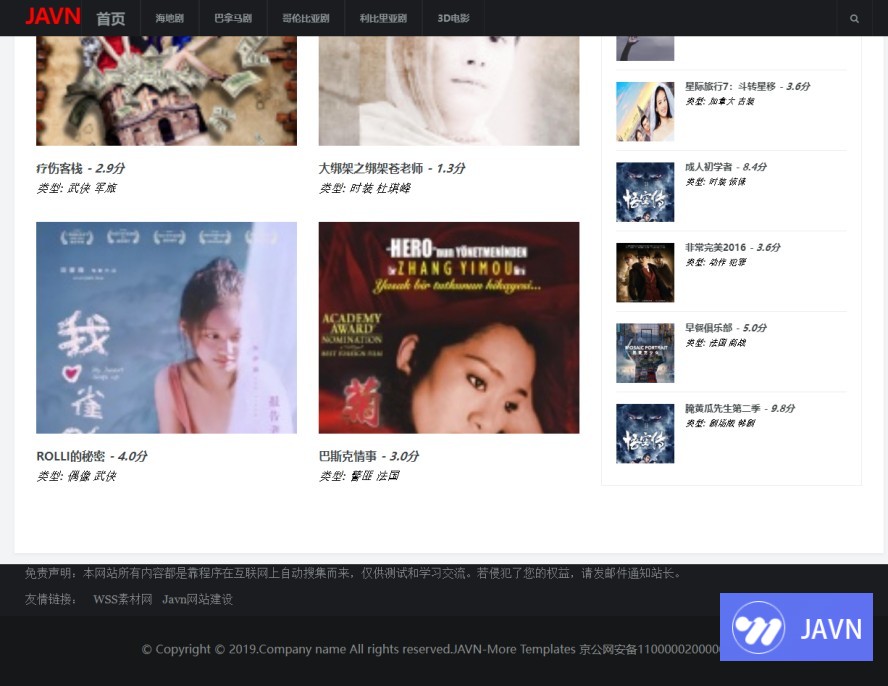Click the red JAVN site logo

tap(53, 17)
